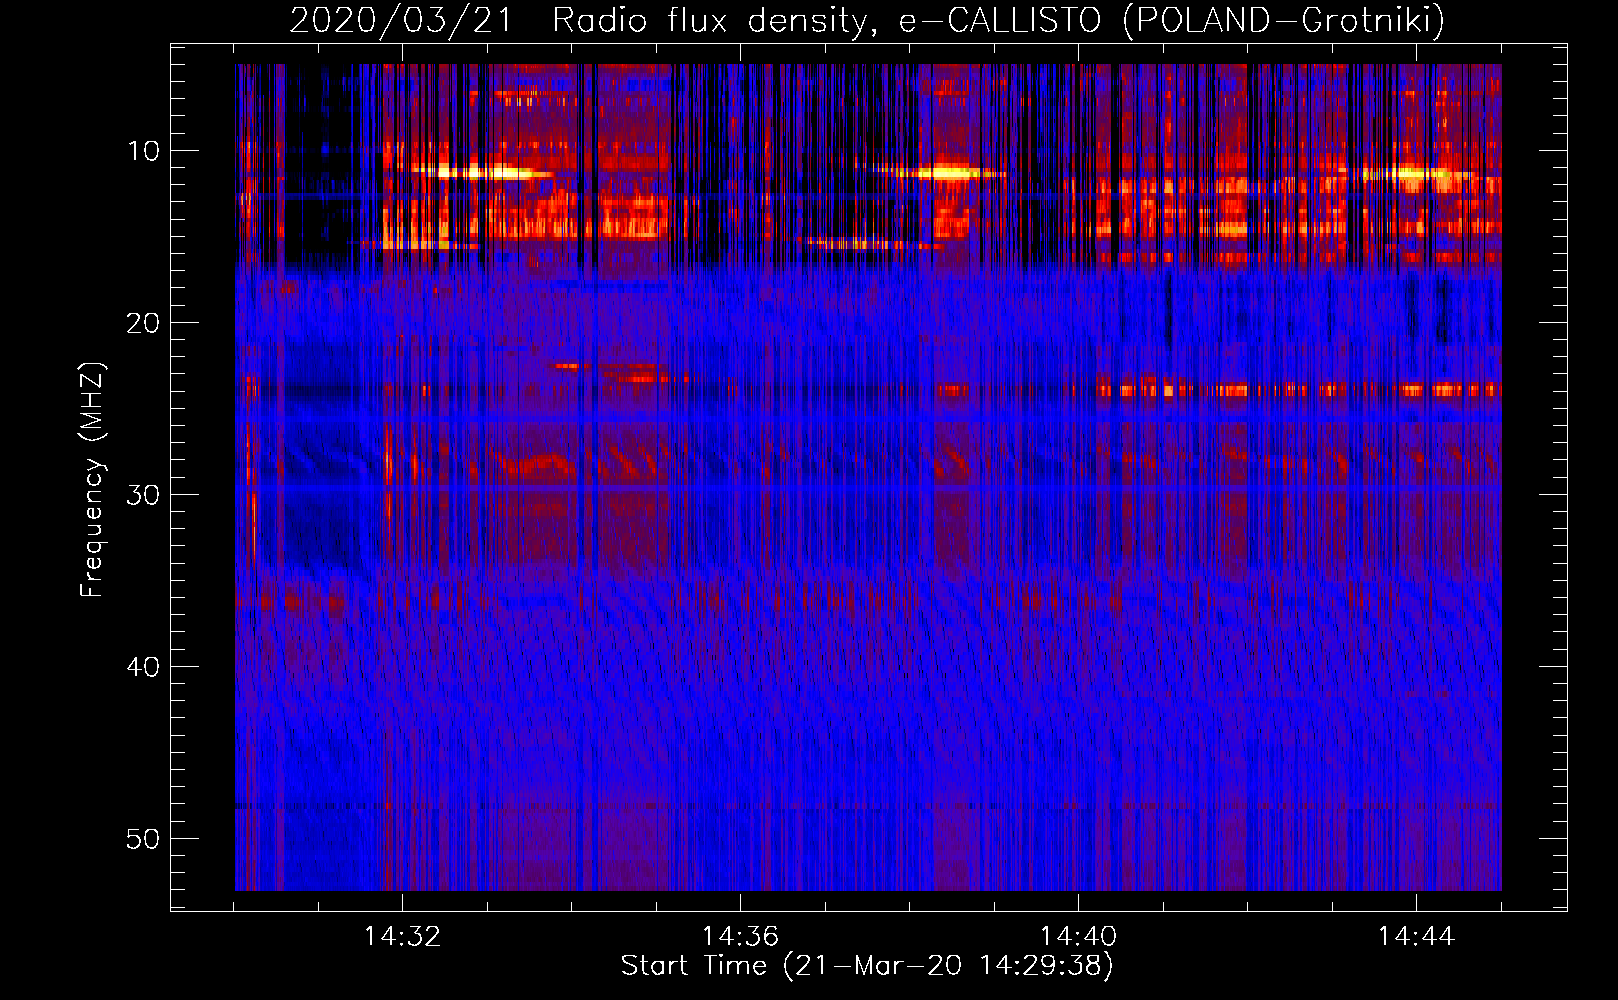Click the 10 MHz frequency tick label
The width and height of the screenshot is (1618, 1000).
pyautogui.click(x=143, y=151)
